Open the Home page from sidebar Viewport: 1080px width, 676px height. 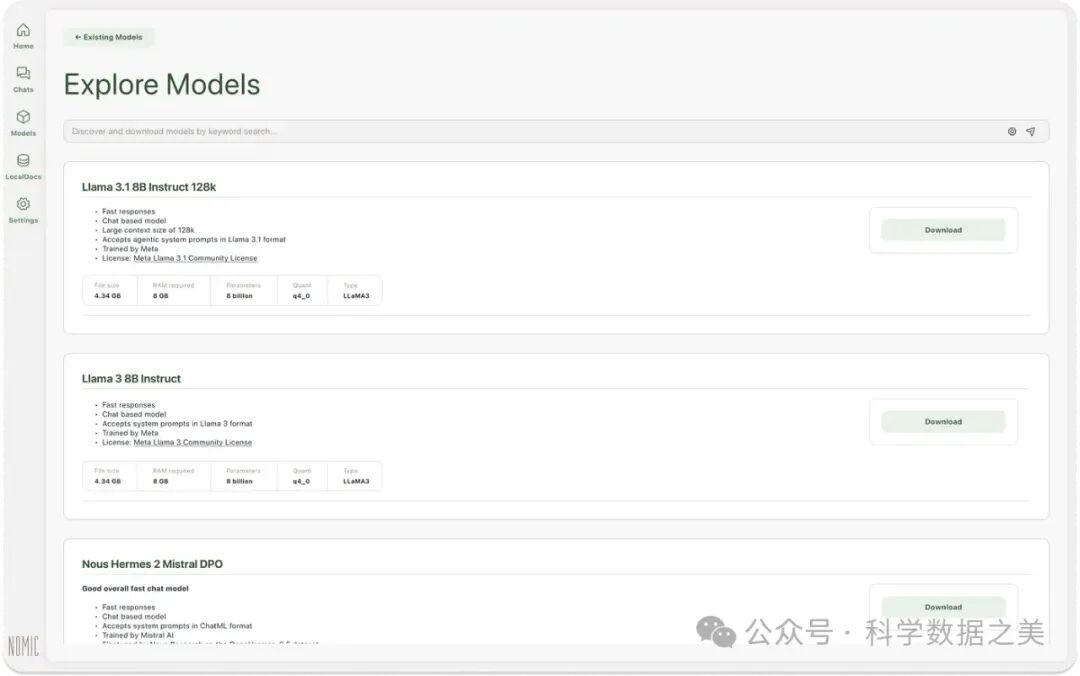coord(23,31)
